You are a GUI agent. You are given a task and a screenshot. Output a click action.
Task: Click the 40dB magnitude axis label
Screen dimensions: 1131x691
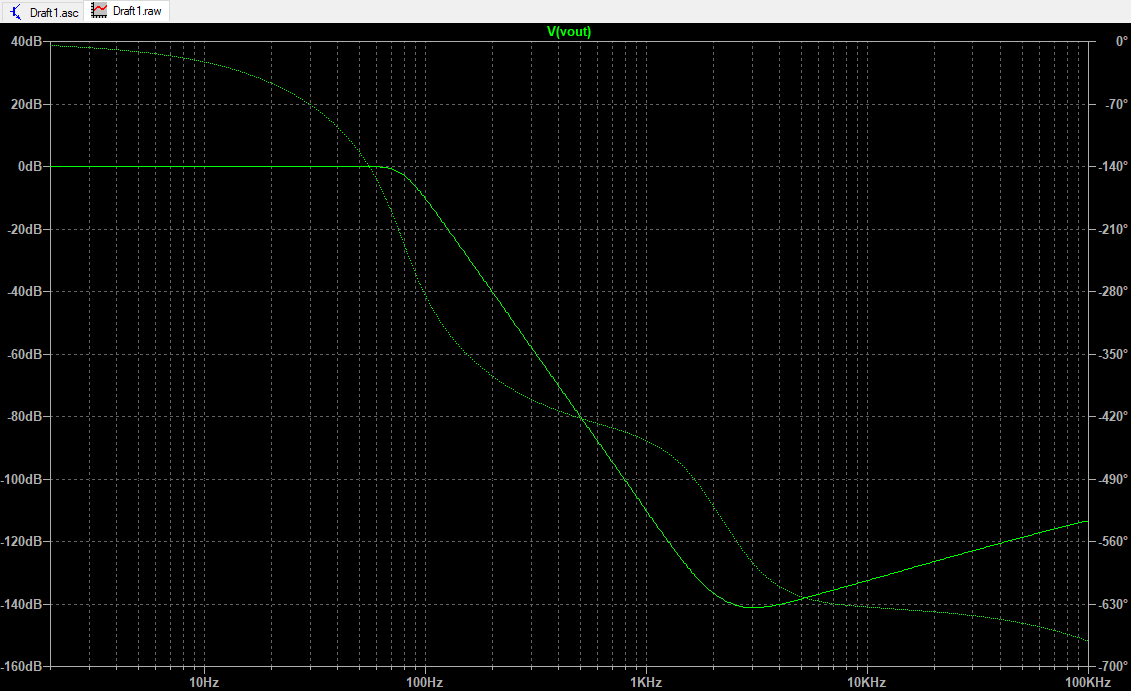point(26,42)
